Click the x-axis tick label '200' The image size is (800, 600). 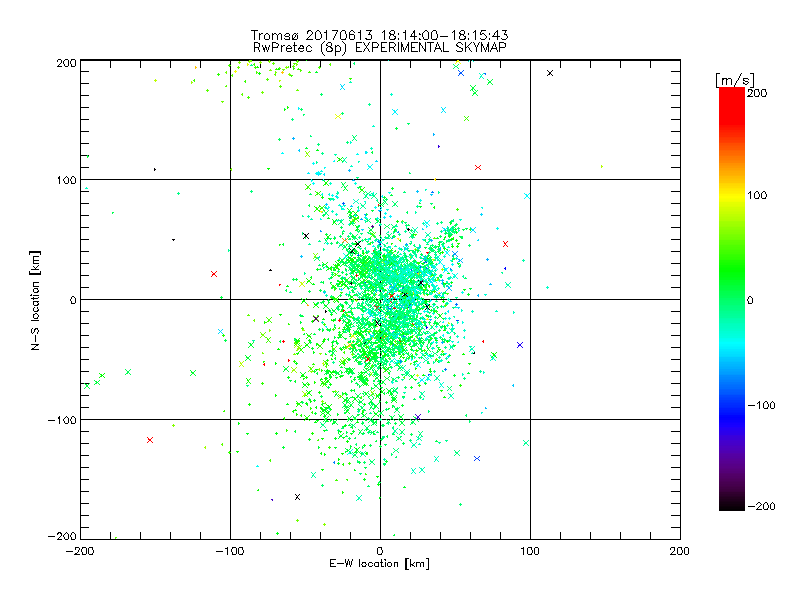click(680, 551)
